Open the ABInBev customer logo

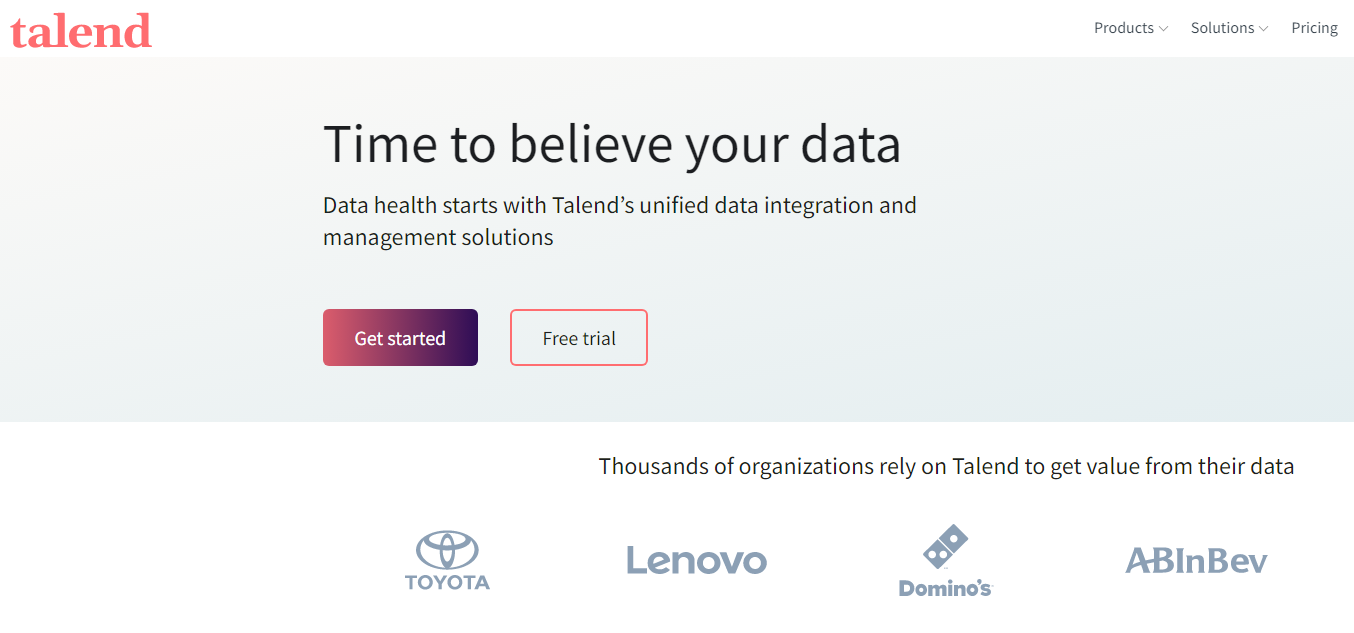[x=1196, y=560]
